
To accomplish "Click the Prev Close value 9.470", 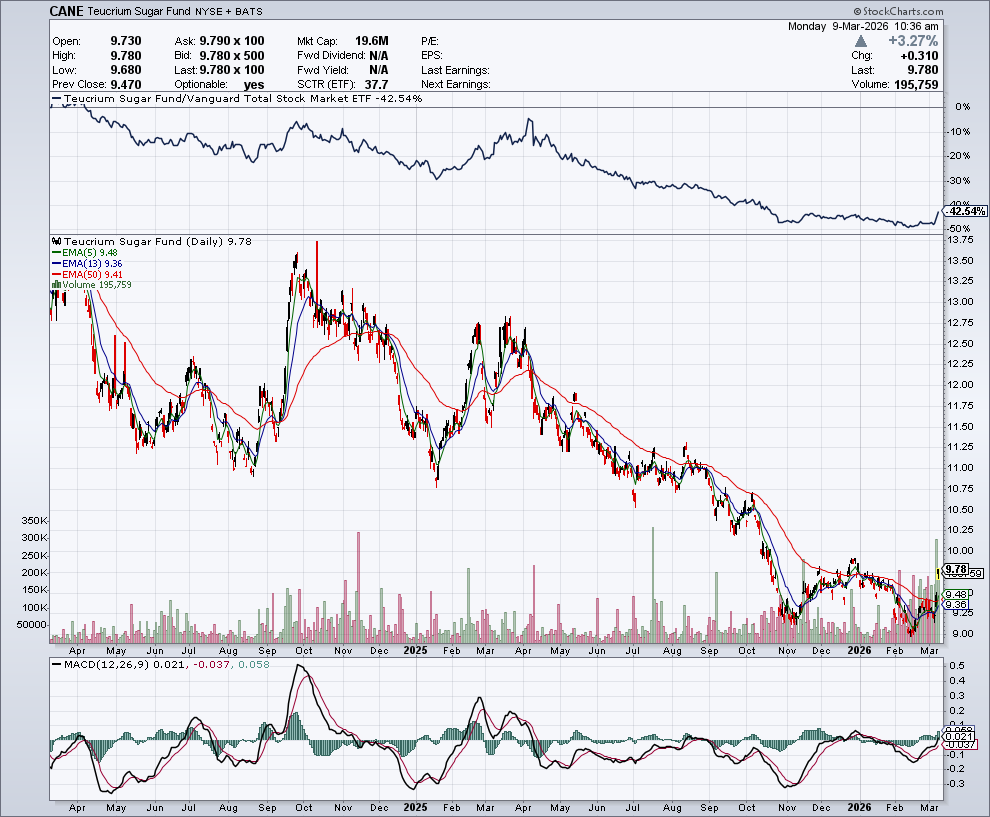I will click(x=126, y=85).
